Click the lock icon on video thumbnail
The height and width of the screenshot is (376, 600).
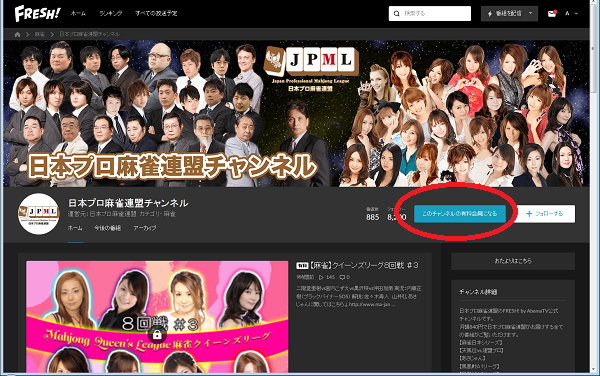click(x=157, y=335)
